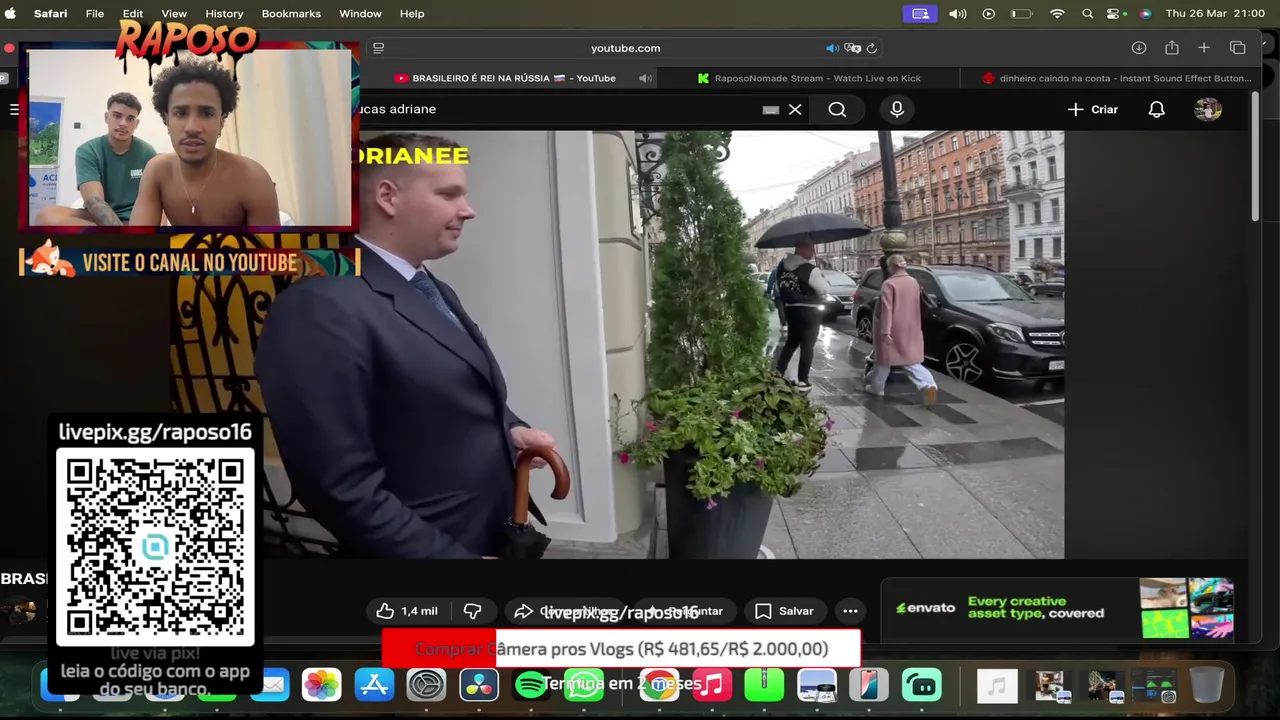Open the Safari menu
Screen dimensions: 1280x720
click(51, 14)
